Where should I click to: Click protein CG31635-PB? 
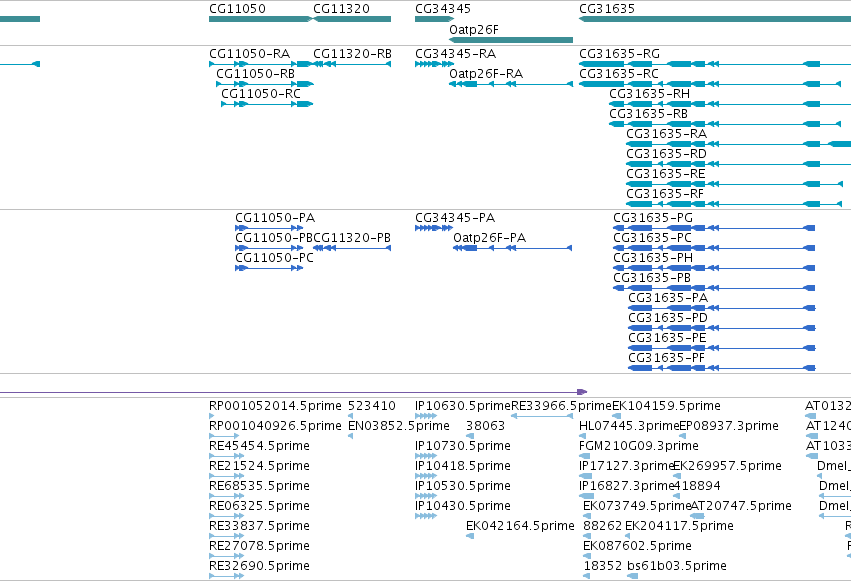click(x=714, y=289)
